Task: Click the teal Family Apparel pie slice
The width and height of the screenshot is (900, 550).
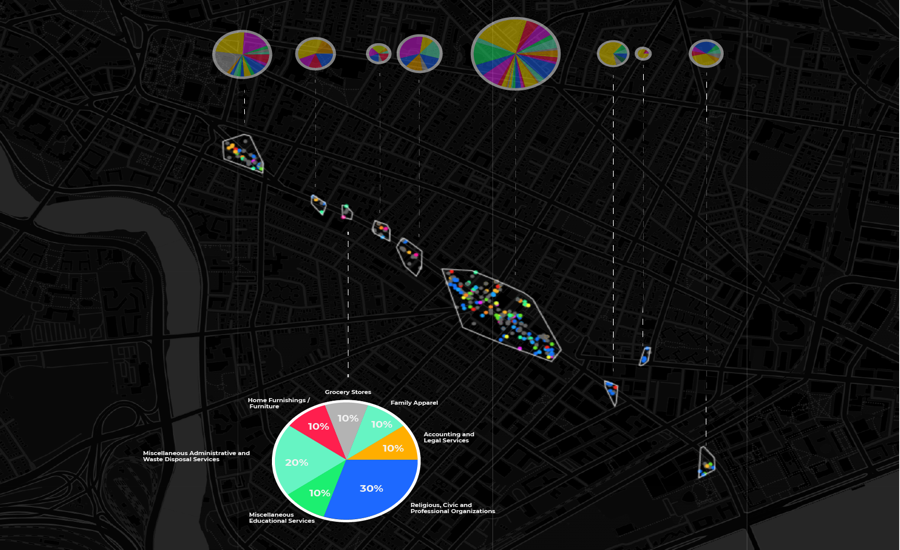Action: coord(380,423)
